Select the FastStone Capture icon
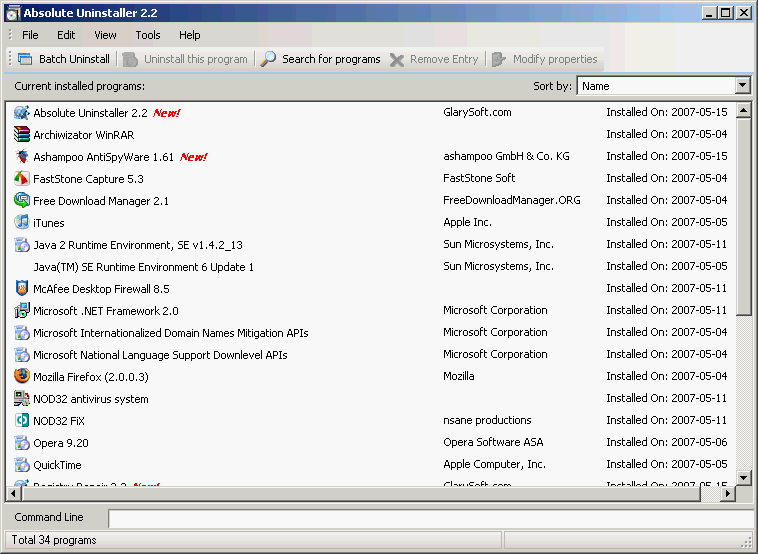Viewport: 758px width, 554px height. [x=22, y=178]
